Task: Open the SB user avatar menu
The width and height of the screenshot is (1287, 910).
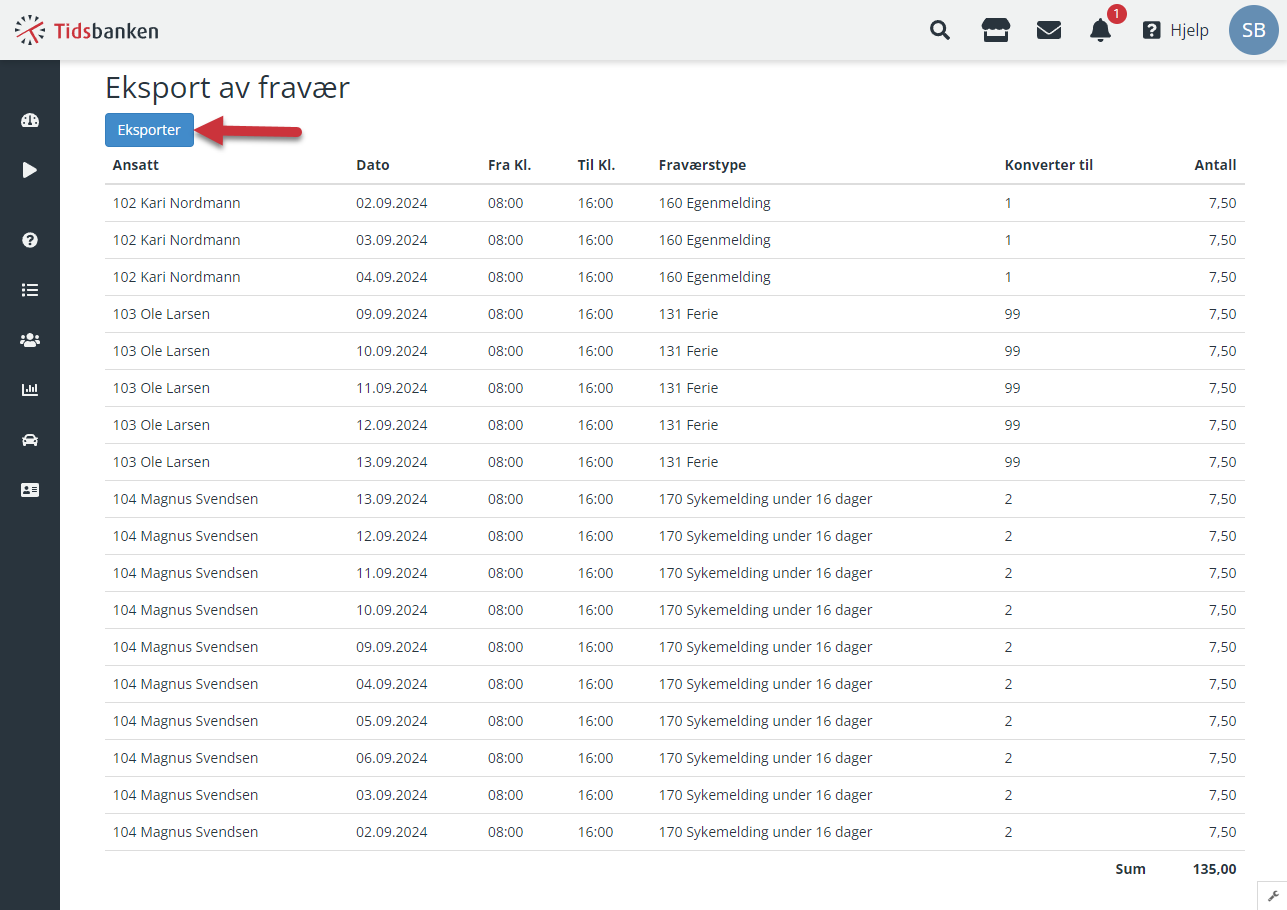Action: pyautogui.click(x=1254, y=30)
